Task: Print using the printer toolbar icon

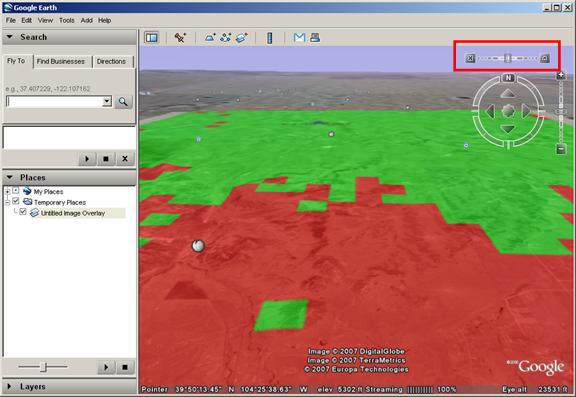Action: click(x=315, y=37)
